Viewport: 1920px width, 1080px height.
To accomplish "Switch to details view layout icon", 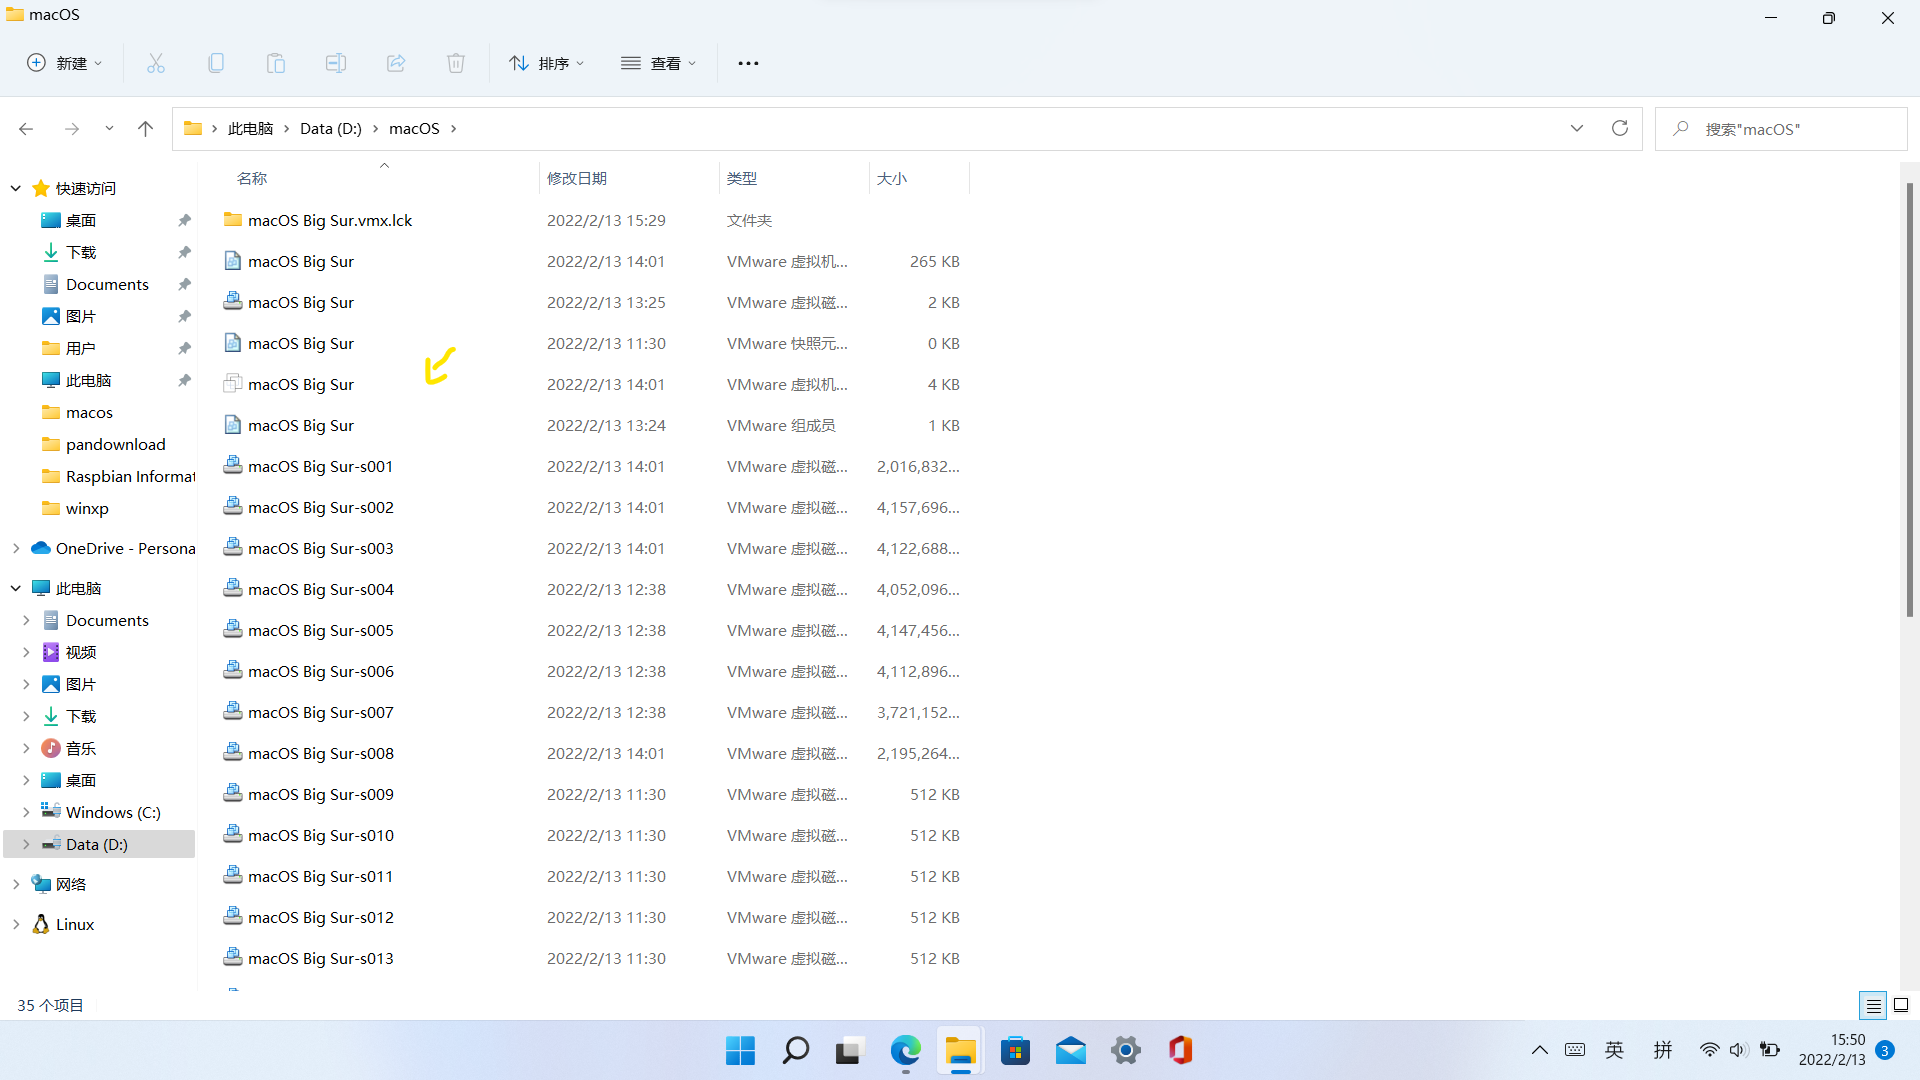I will click(x=1873, y=1005).
